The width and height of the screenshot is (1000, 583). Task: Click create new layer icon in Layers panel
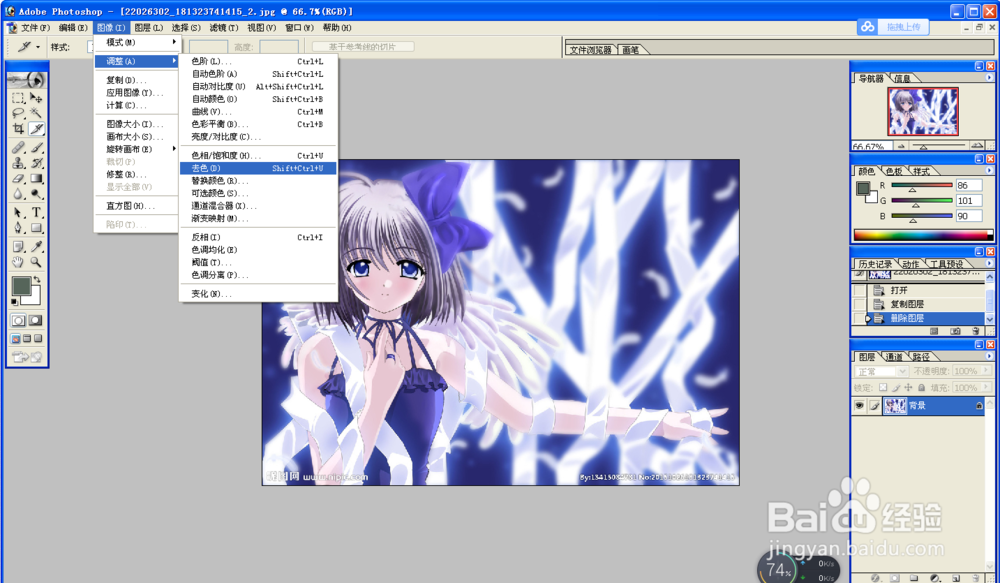click(956, 578)
